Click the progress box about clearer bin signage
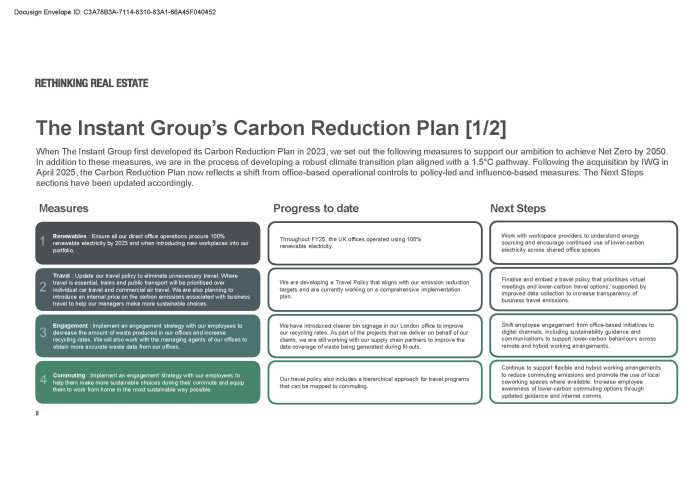Viewport: 700px width, 495px height. (375, 336)
